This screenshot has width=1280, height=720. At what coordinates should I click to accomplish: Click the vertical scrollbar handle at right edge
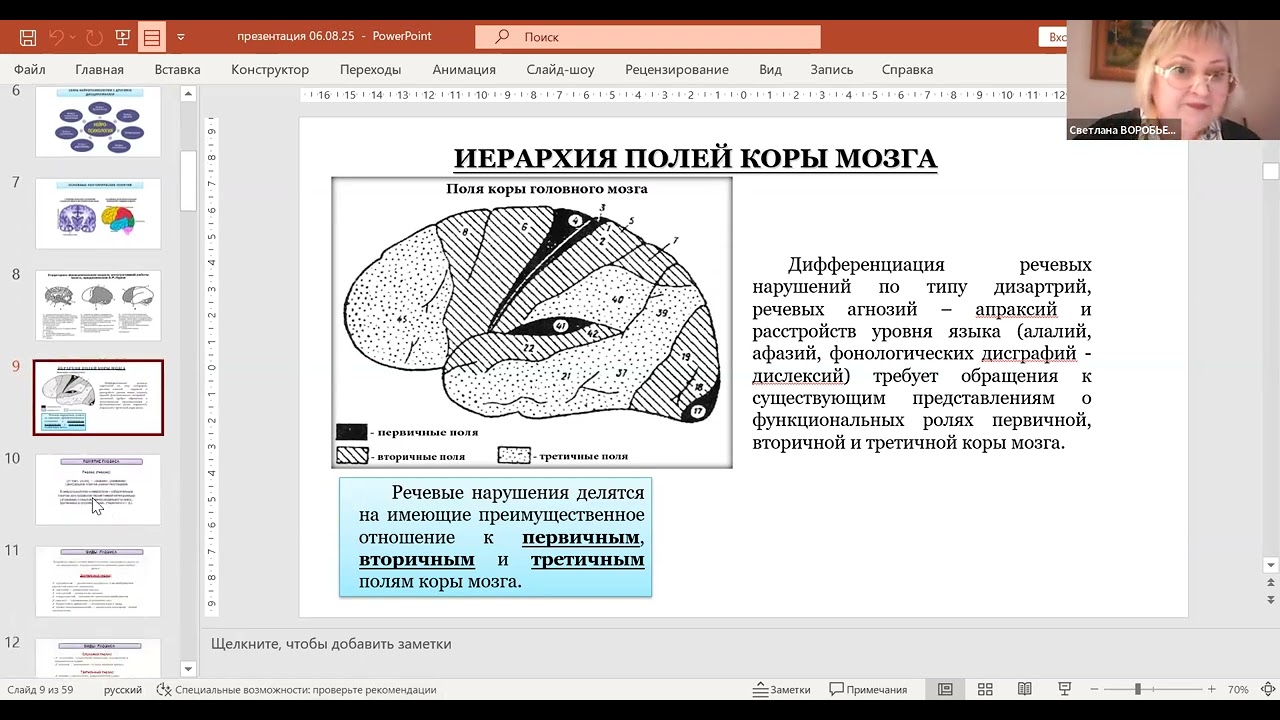coord(1271,171)
